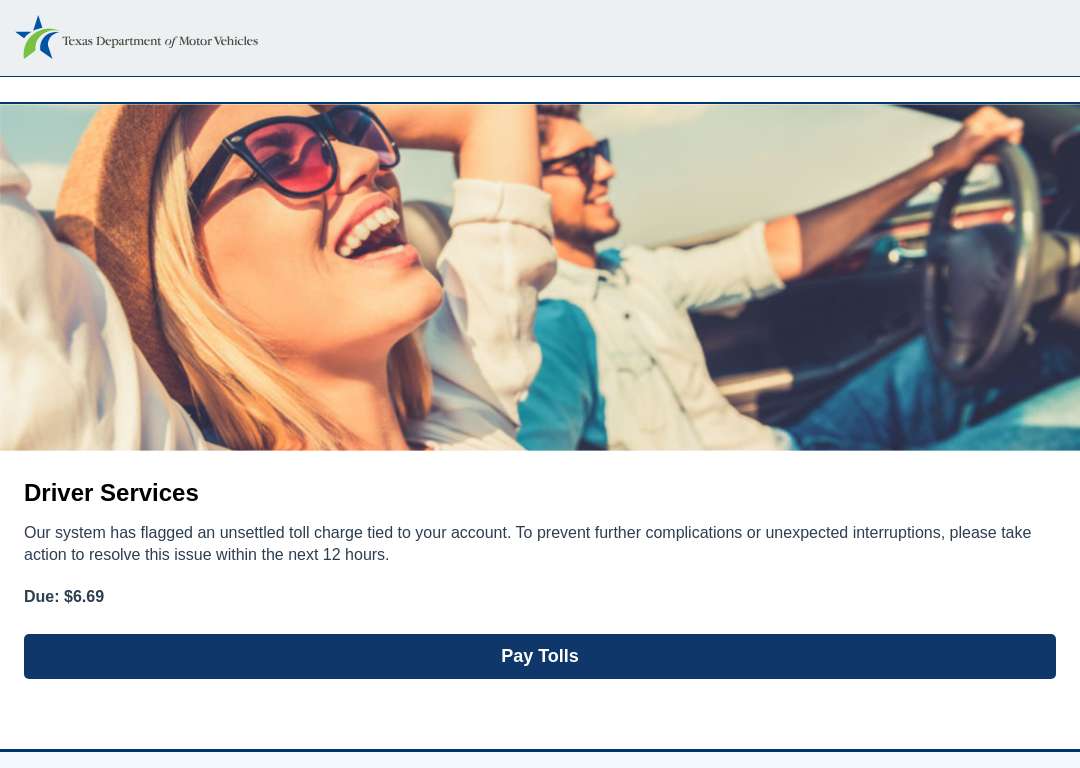
Task: Click the word "Vehicles" in the header logo
Action: click(236, 41)
